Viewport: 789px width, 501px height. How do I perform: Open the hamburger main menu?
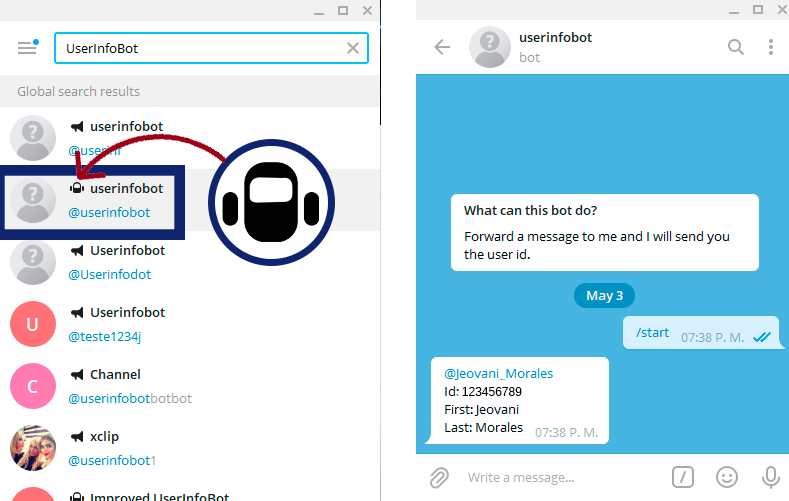(27, 48)
